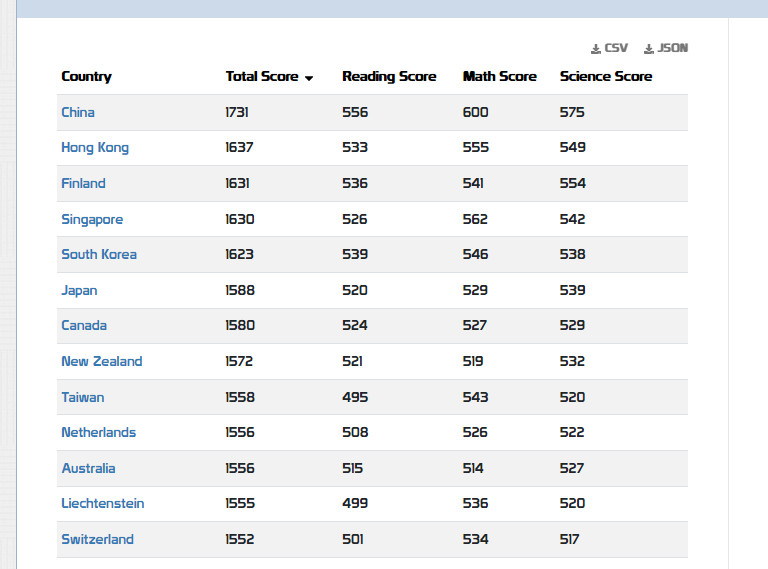Download the table as JSON
The image size is (768, 569).
pos(666,48)
